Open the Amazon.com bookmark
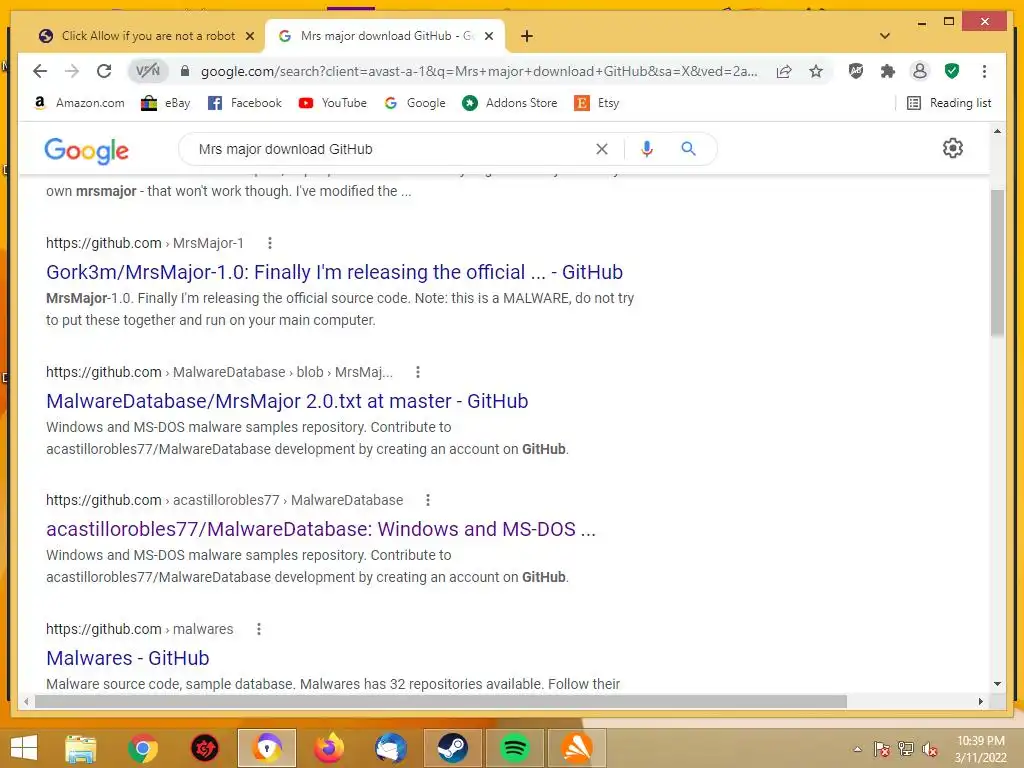Screen dimensions: 1024x768 79,103
